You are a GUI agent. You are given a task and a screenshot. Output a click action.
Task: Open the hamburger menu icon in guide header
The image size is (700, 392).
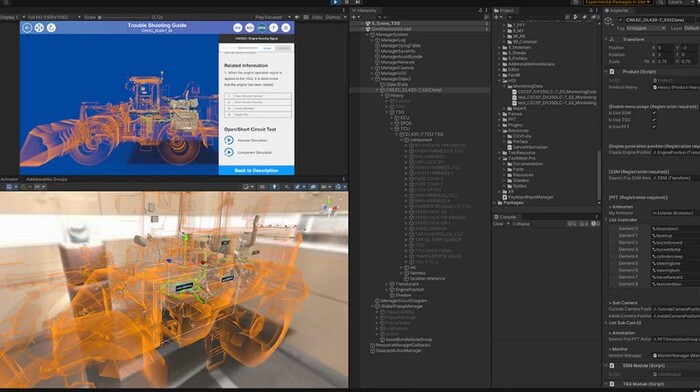(286, 28)
